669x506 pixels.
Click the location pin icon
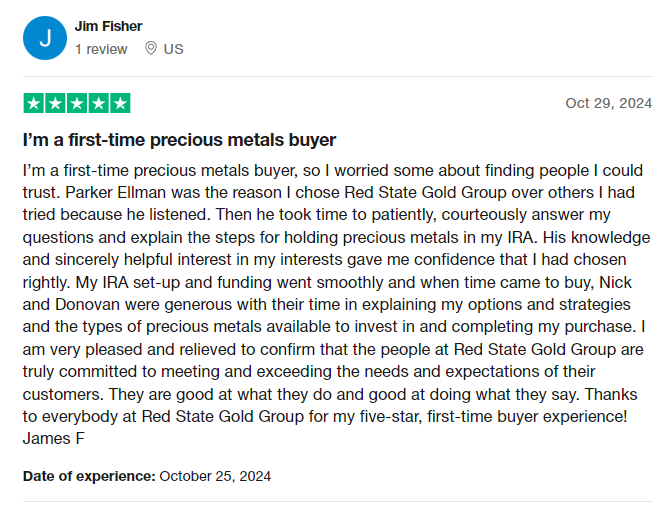pyautogui.click(x=151, y=48)
